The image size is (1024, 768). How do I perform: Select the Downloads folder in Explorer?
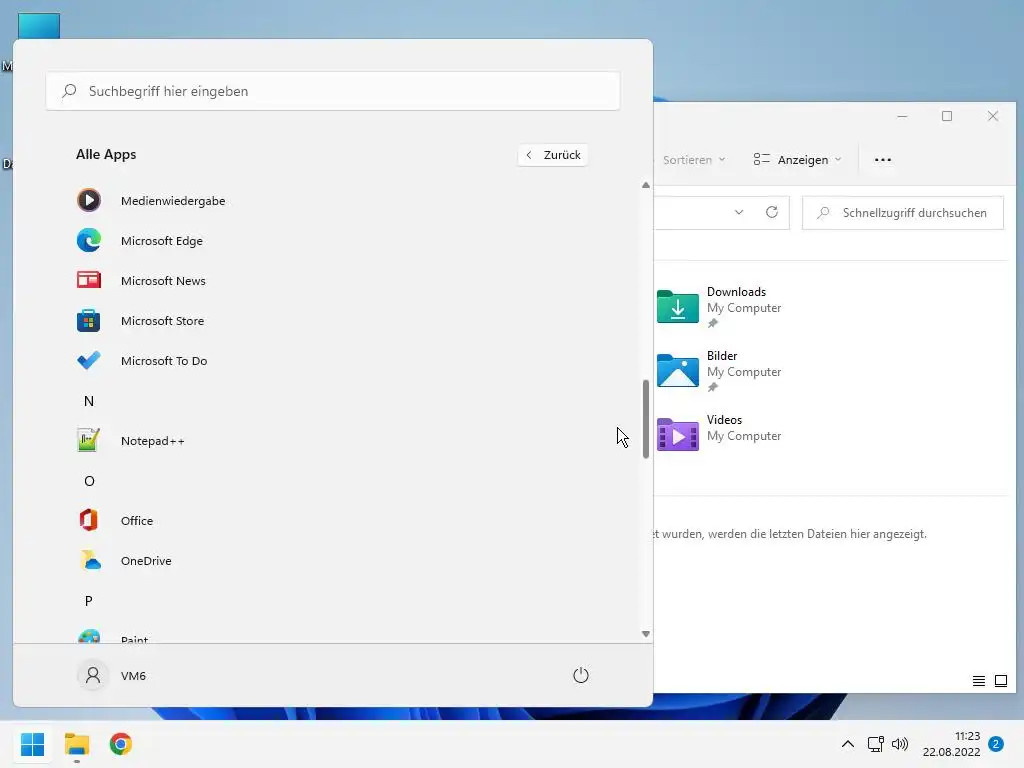click(719, 307)
